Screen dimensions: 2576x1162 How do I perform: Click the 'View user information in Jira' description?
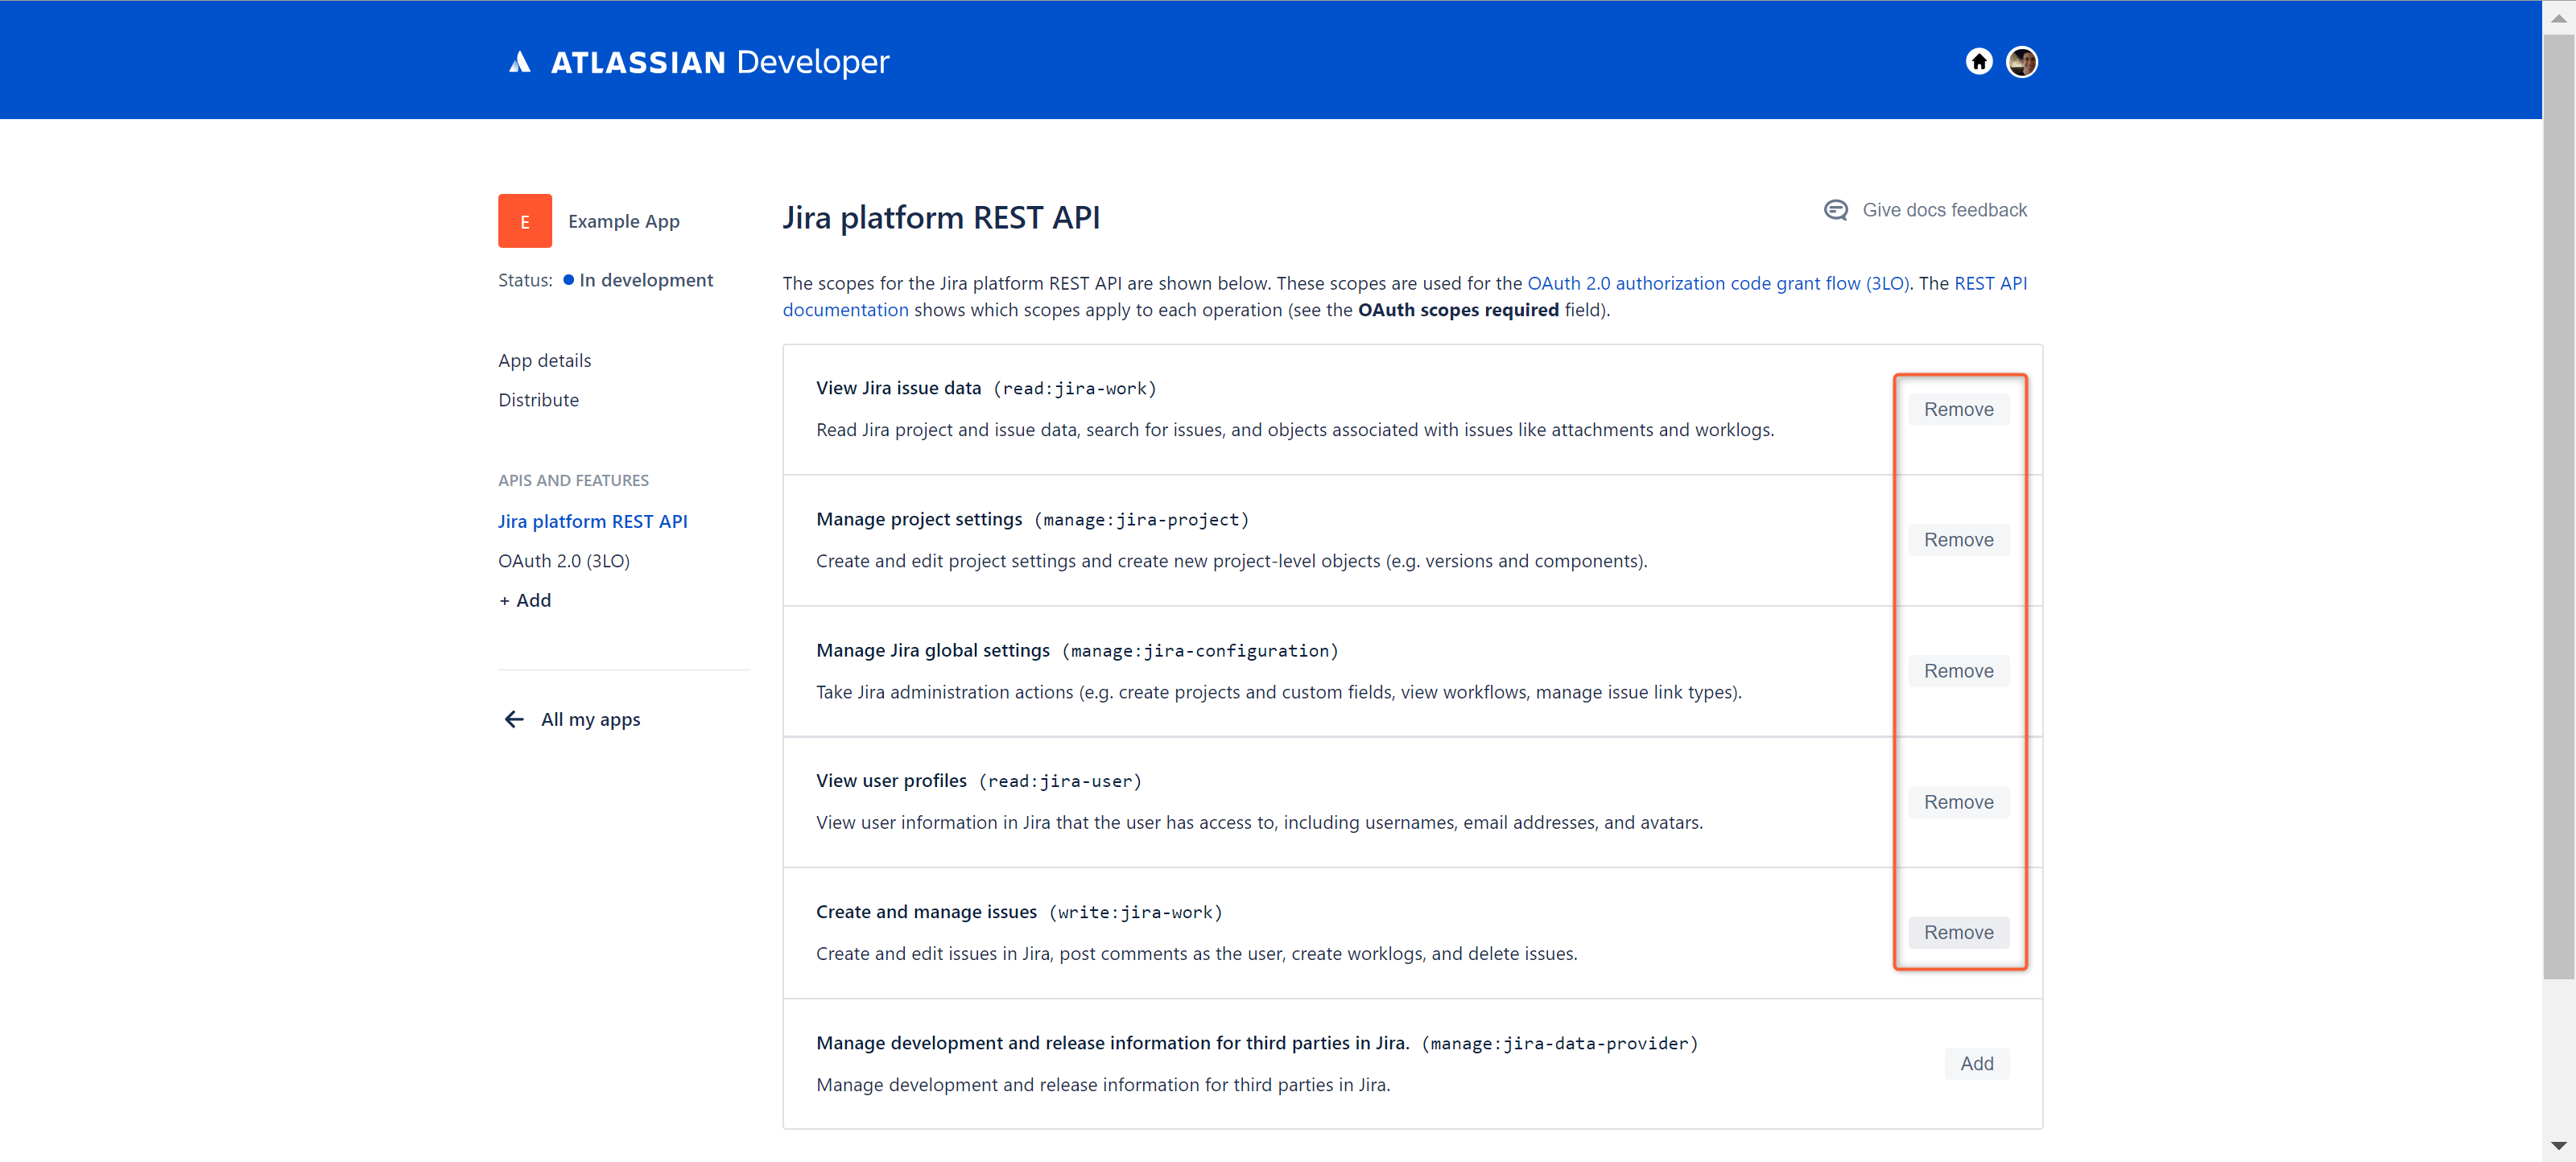[1259, 823]
